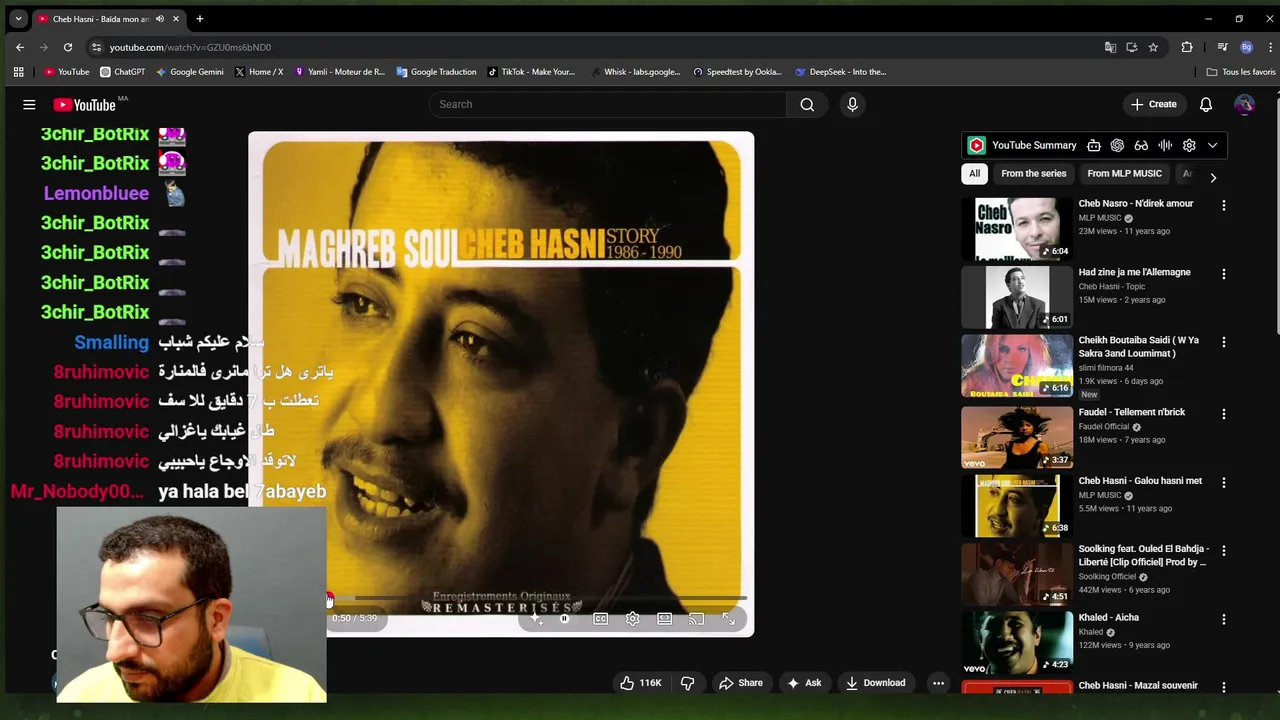Click the video progress bar scrubber

pos(329,599)
